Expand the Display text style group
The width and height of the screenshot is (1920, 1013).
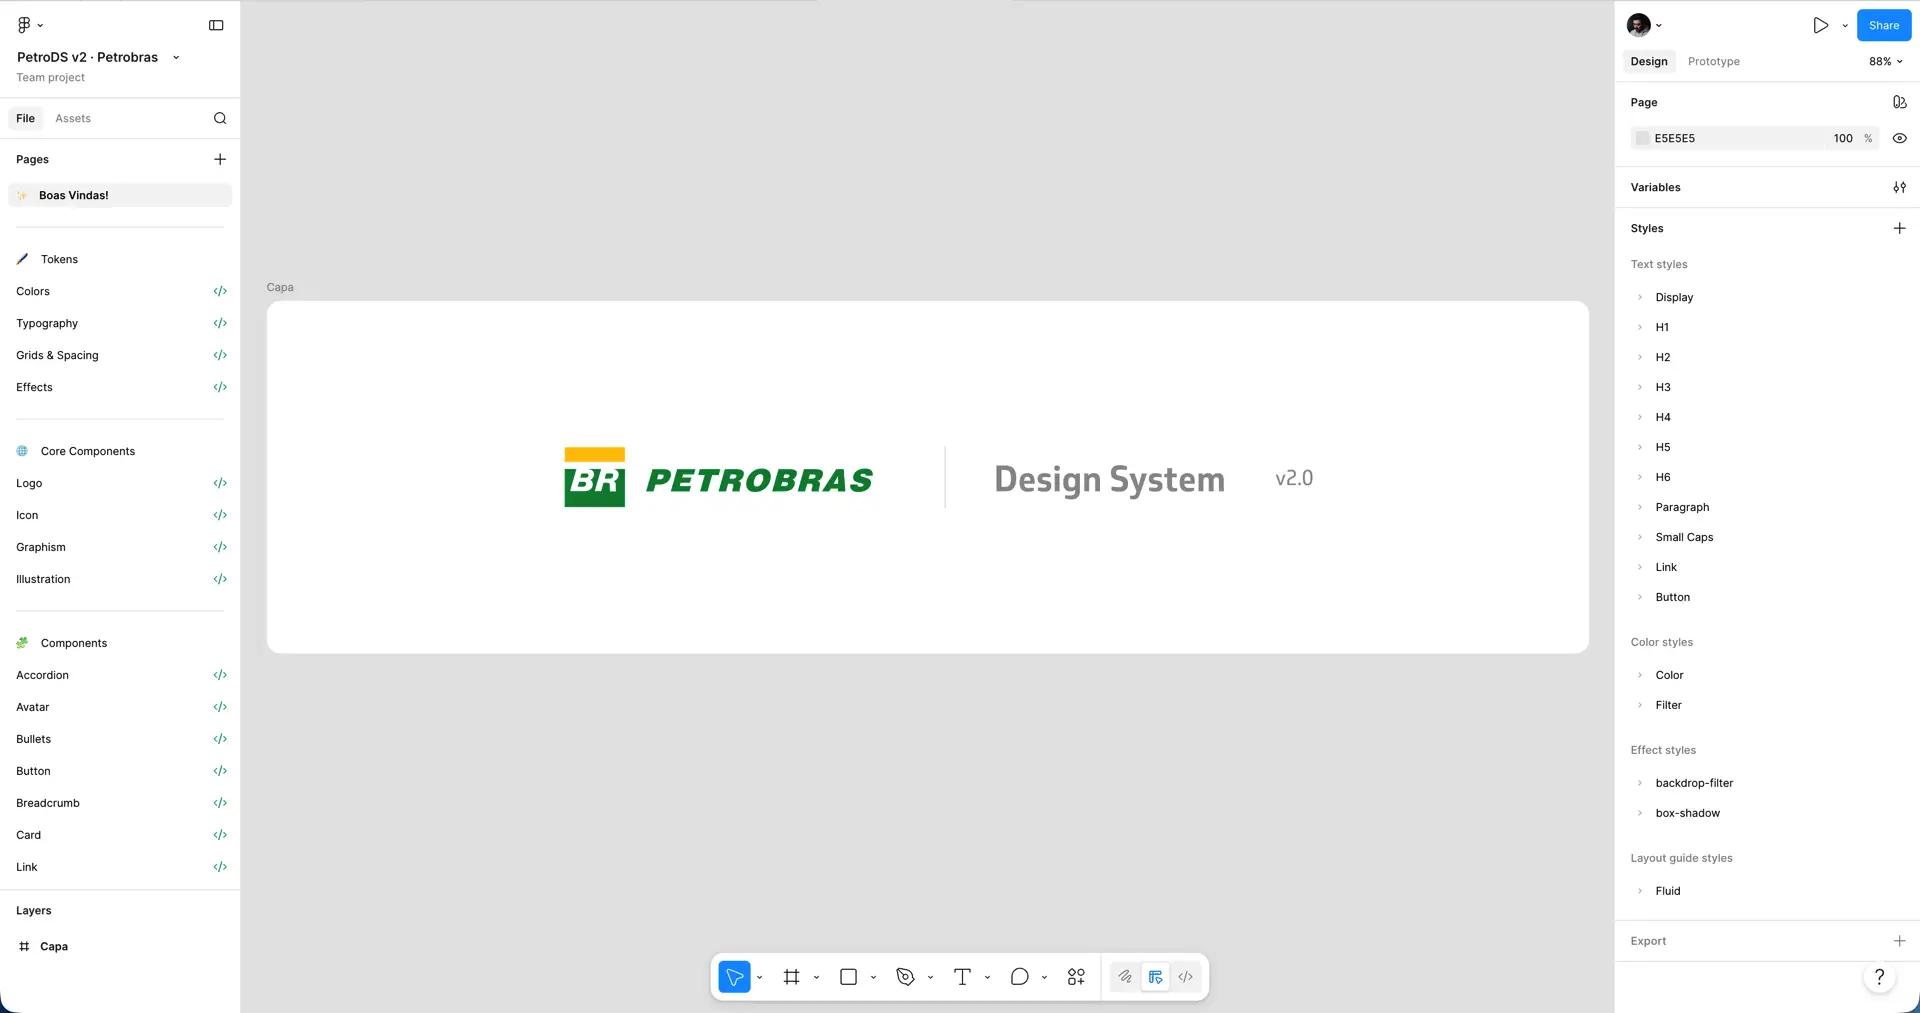[1640, 297]
